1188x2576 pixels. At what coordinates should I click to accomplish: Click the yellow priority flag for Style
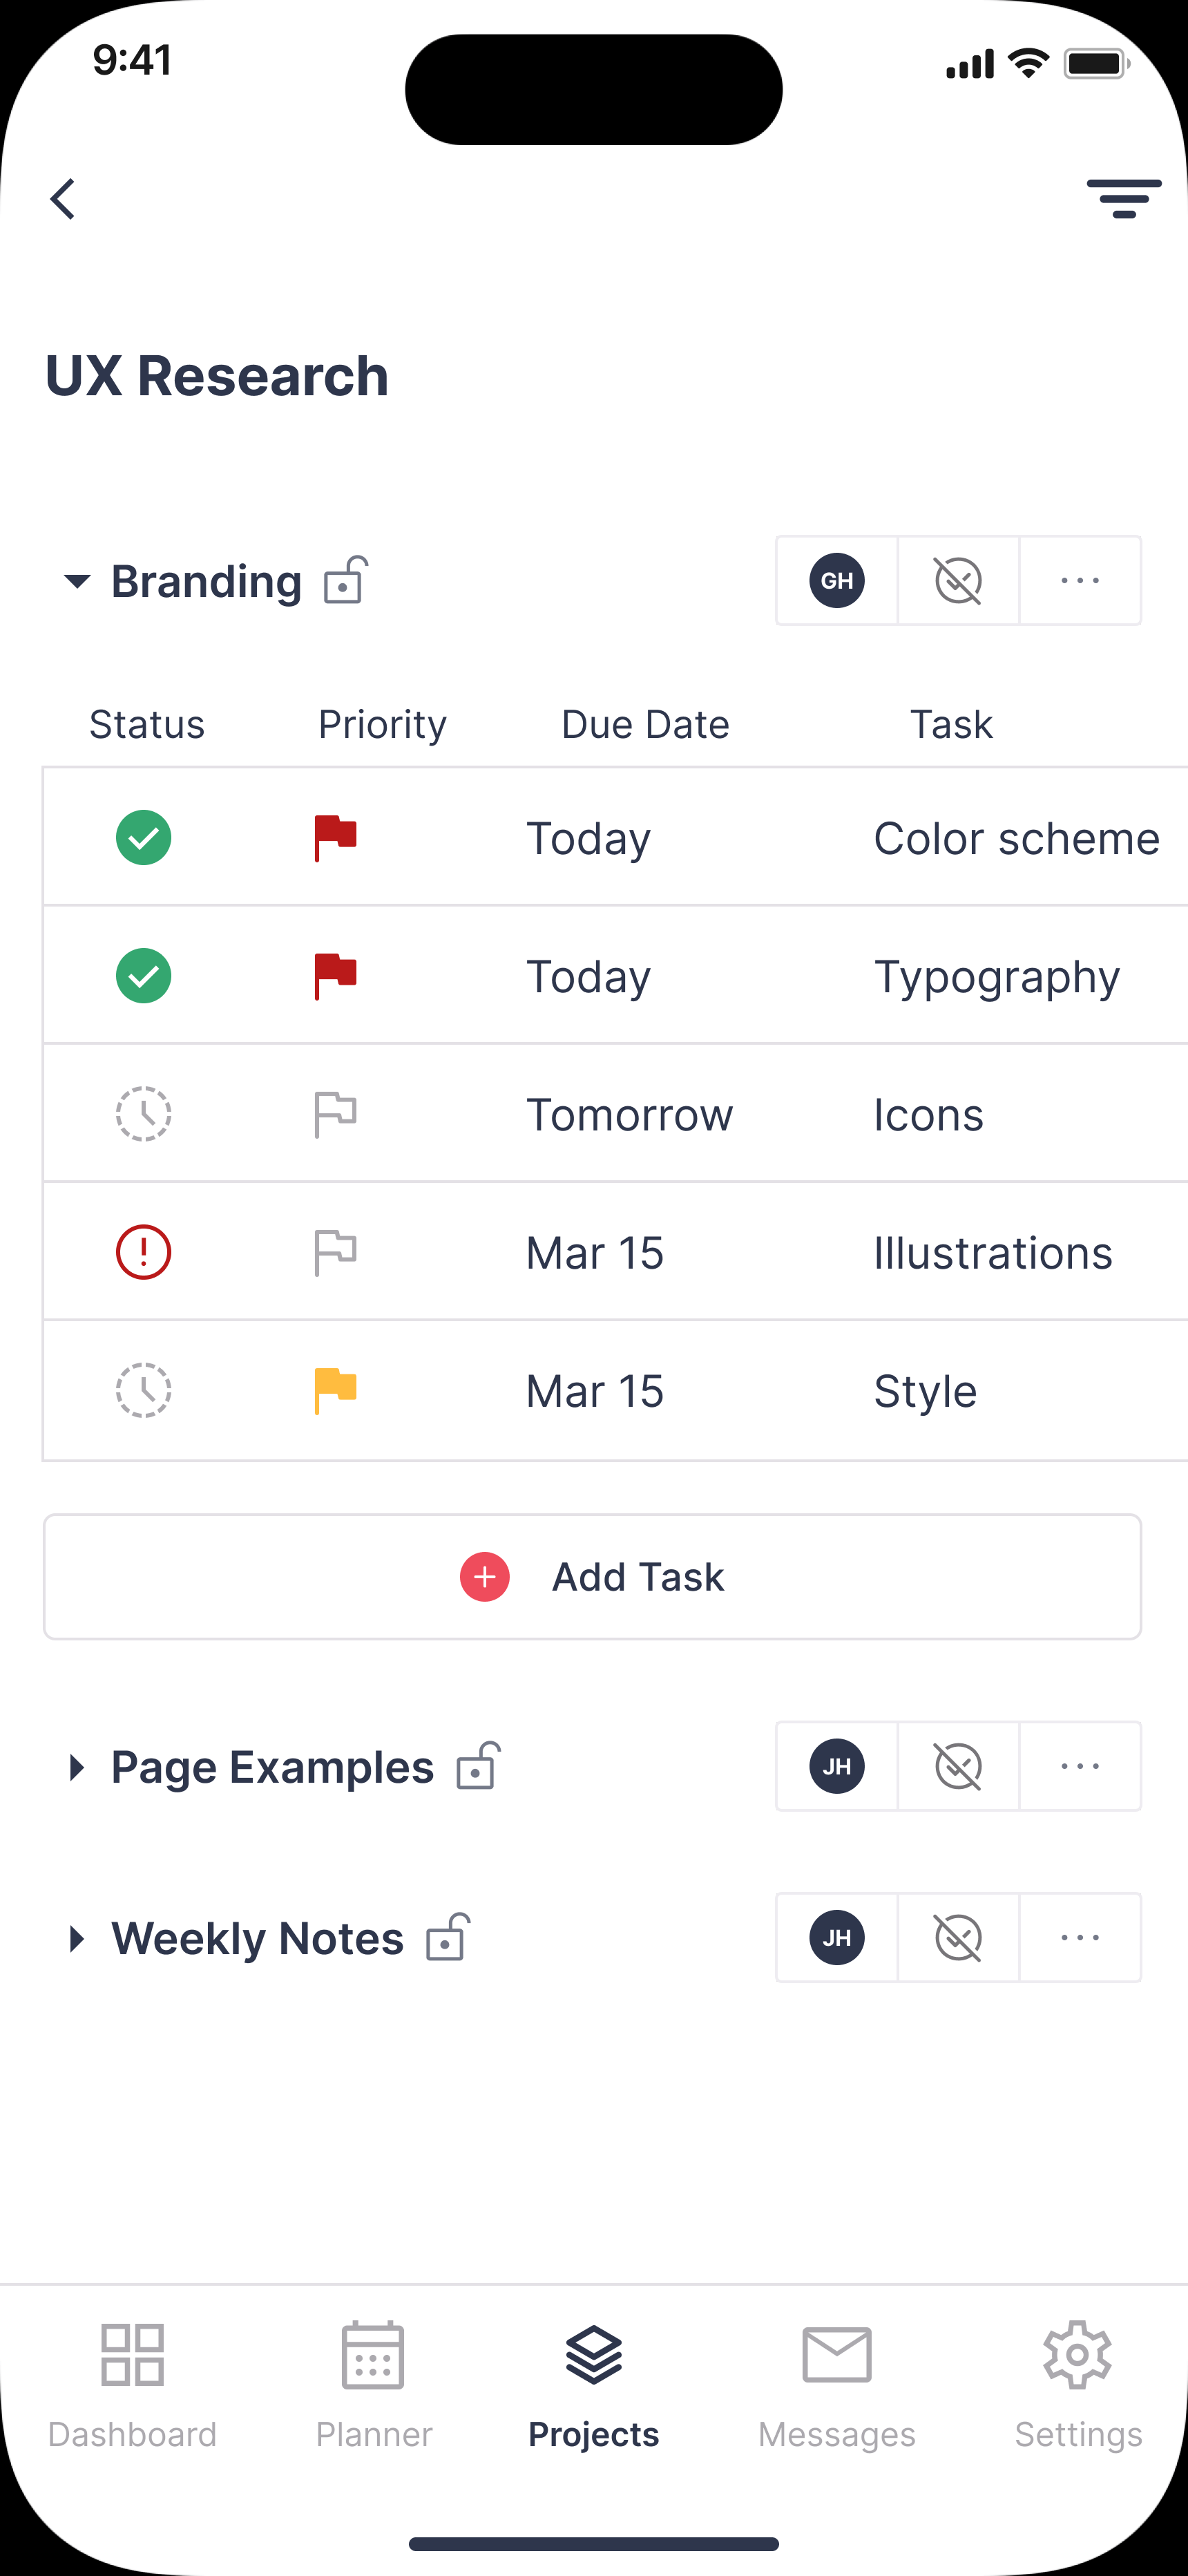[335, 1390]
